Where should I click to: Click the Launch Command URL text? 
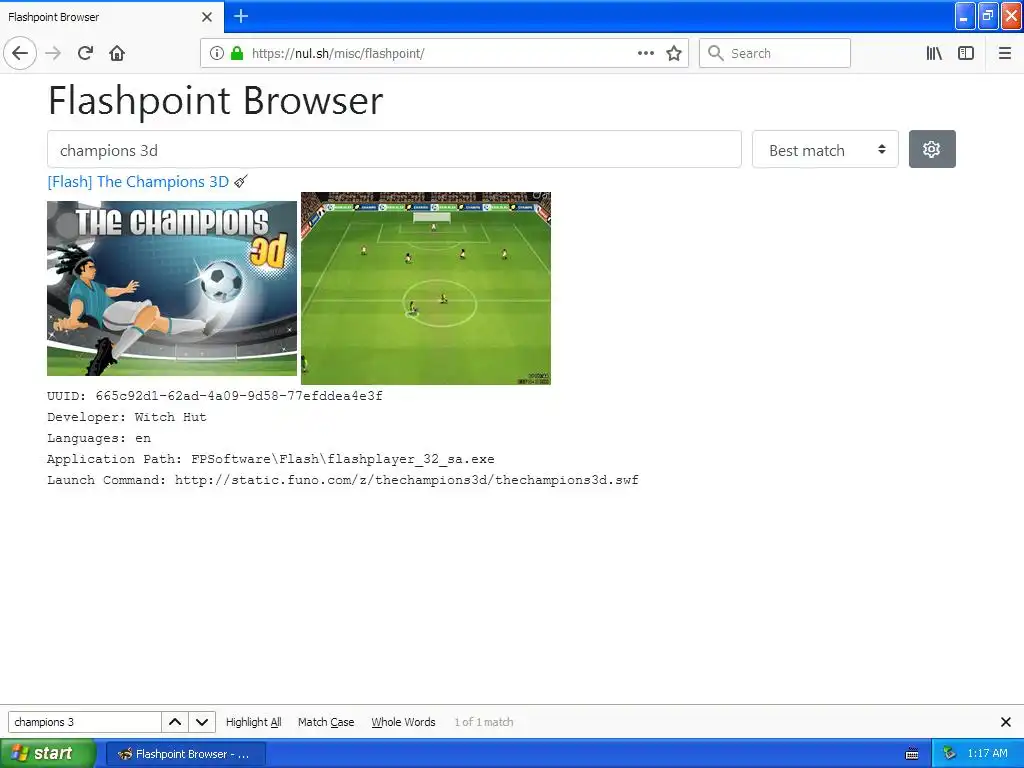[x=407, y=480]
